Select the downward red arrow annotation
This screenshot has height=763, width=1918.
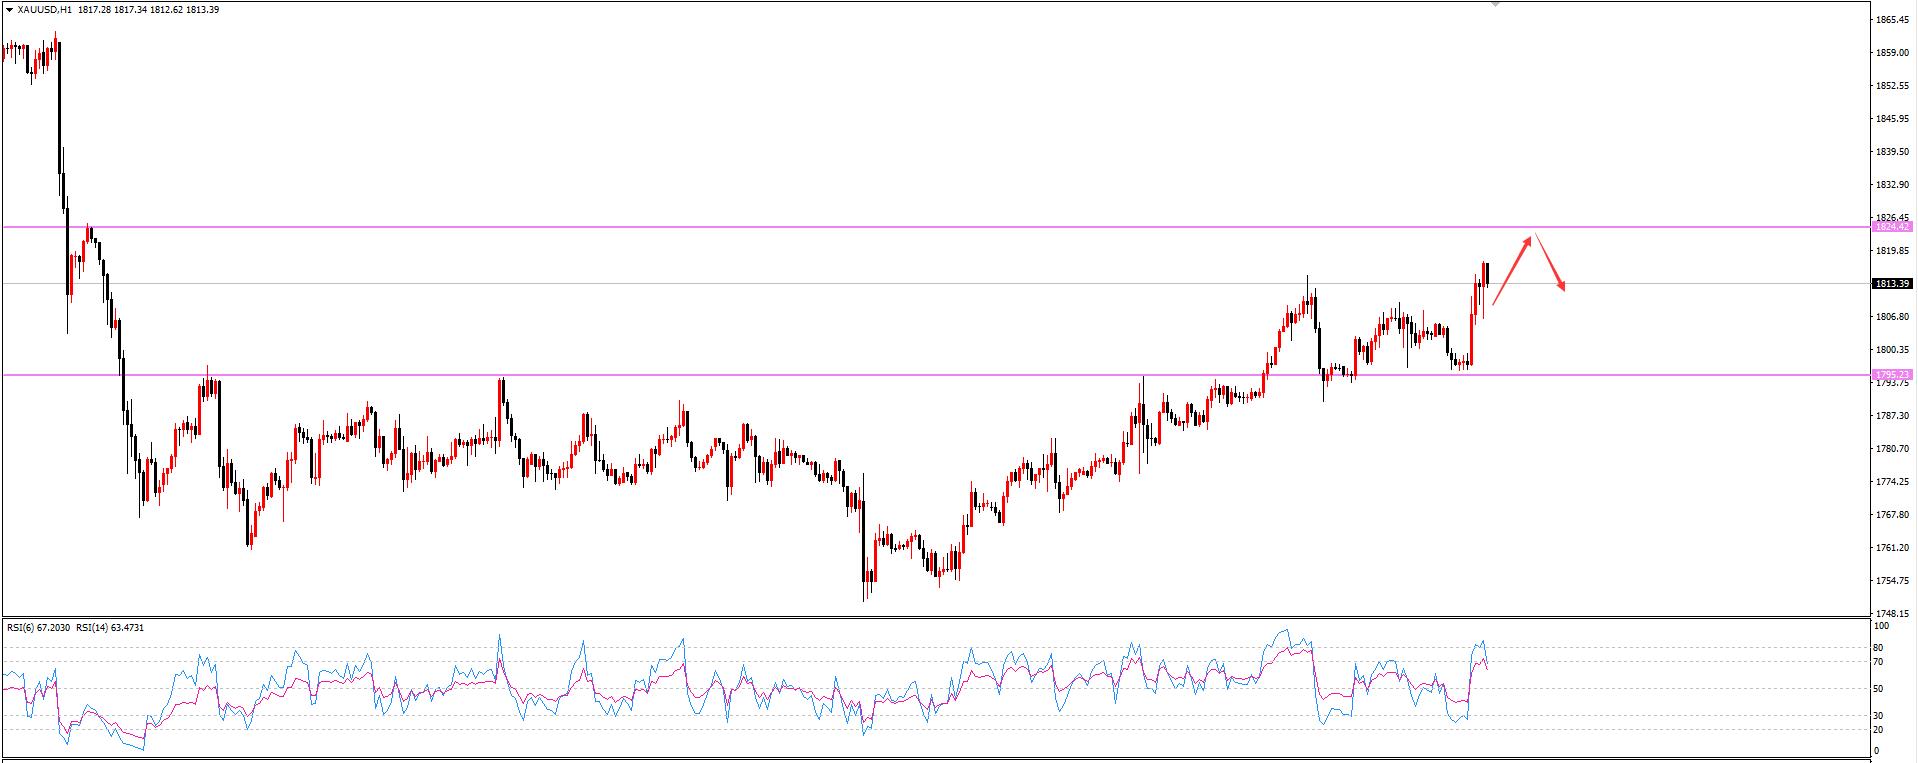pos(1550,264)
